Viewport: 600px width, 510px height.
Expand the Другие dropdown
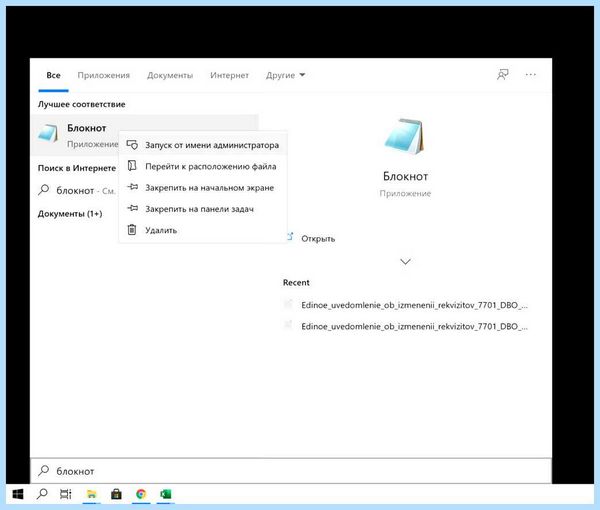[285, 75]
